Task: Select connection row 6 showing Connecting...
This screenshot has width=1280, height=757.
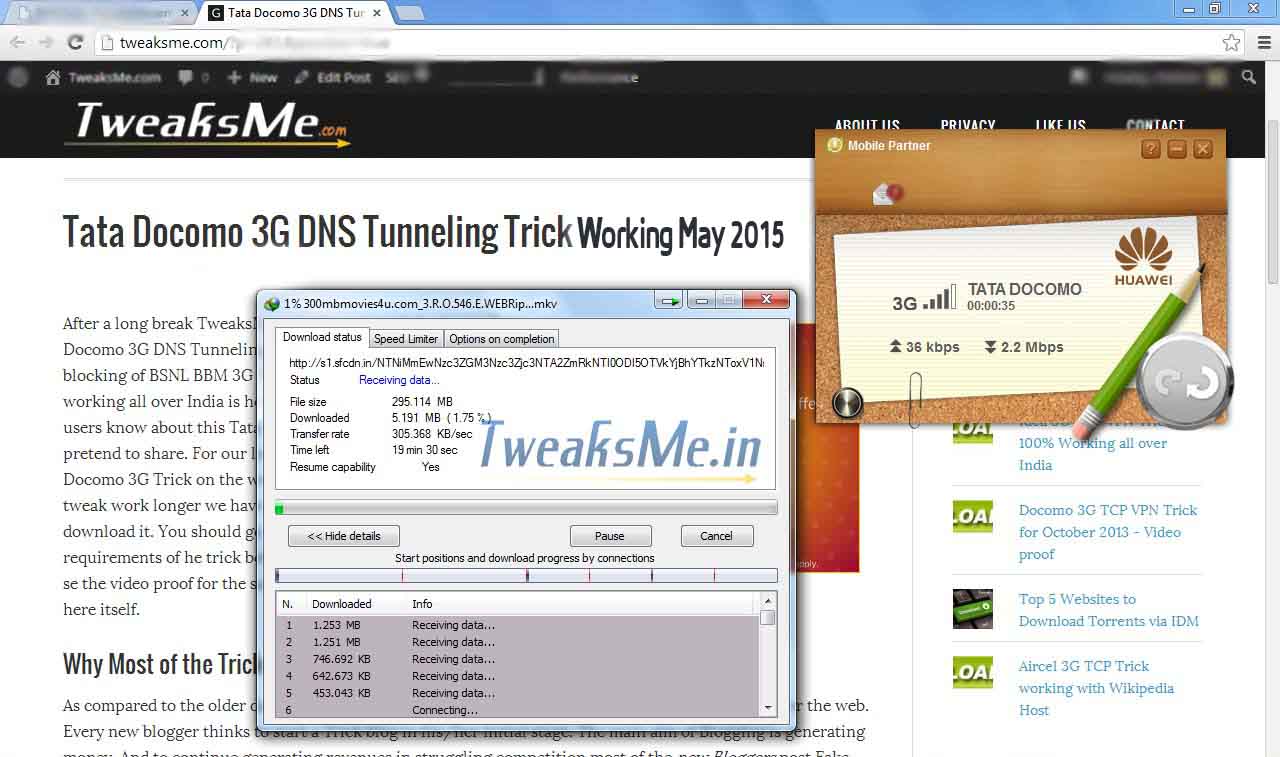Action: (518, 710)
